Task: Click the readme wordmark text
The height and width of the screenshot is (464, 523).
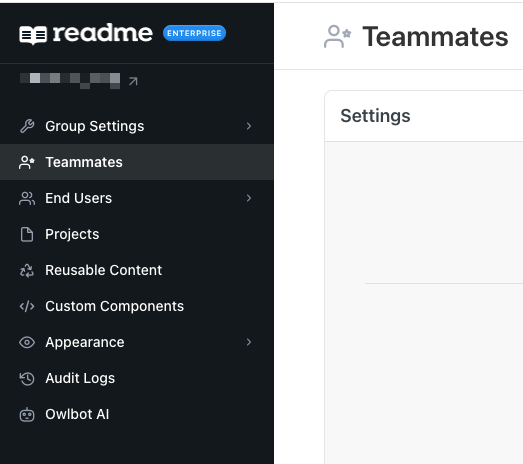Action: pyautogui.click(x=103, y=33)
